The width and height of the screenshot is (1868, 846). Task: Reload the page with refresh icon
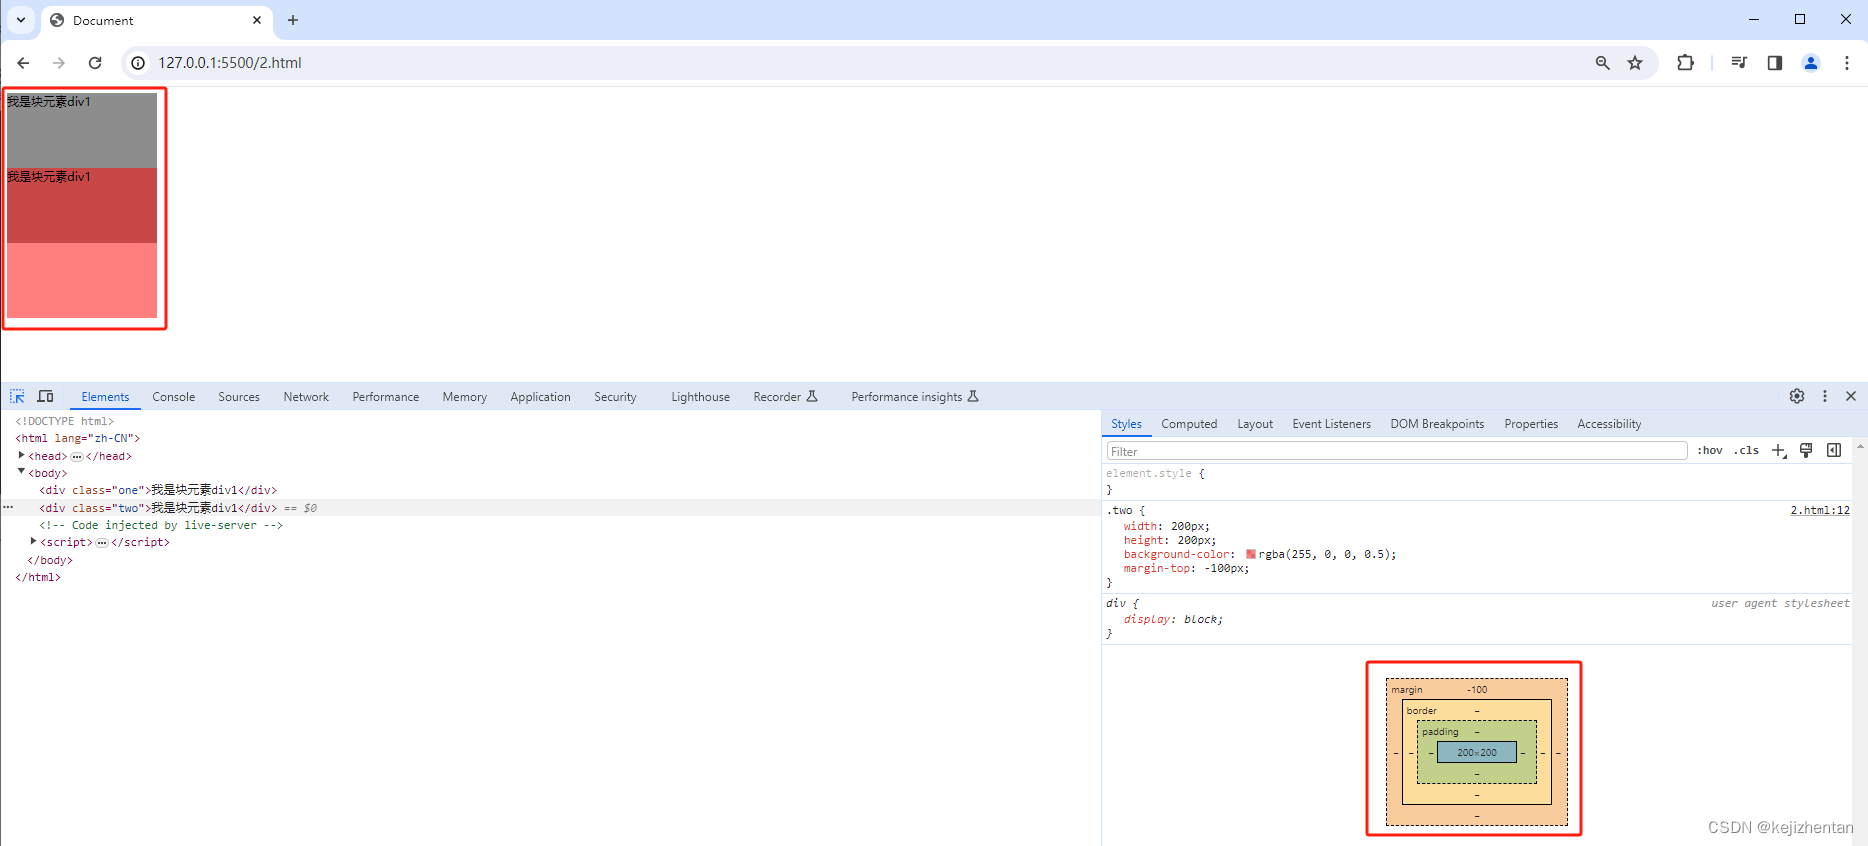tap(95, 63)
